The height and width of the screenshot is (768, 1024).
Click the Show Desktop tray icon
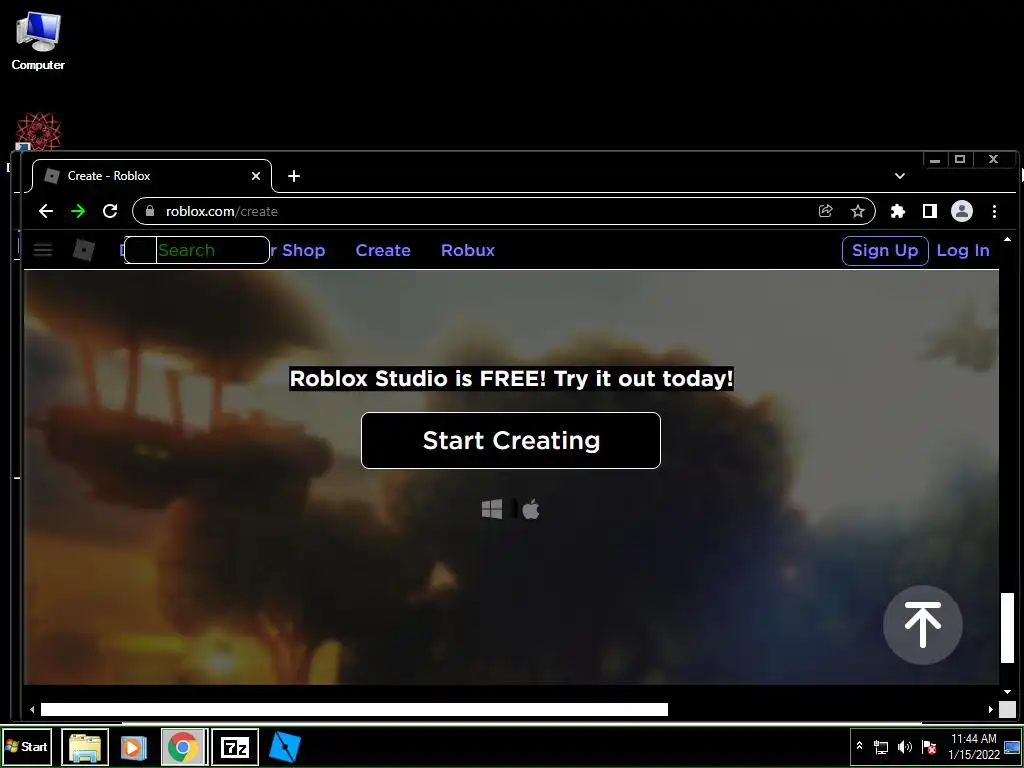click(x=1012, y=746)
